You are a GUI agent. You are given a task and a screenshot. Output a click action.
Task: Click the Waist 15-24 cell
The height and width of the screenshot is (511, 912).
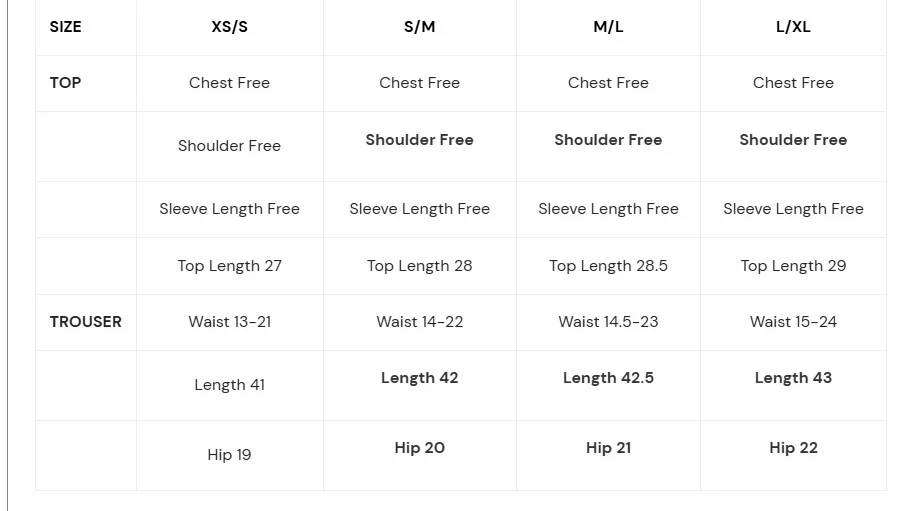tap(793, 322)
